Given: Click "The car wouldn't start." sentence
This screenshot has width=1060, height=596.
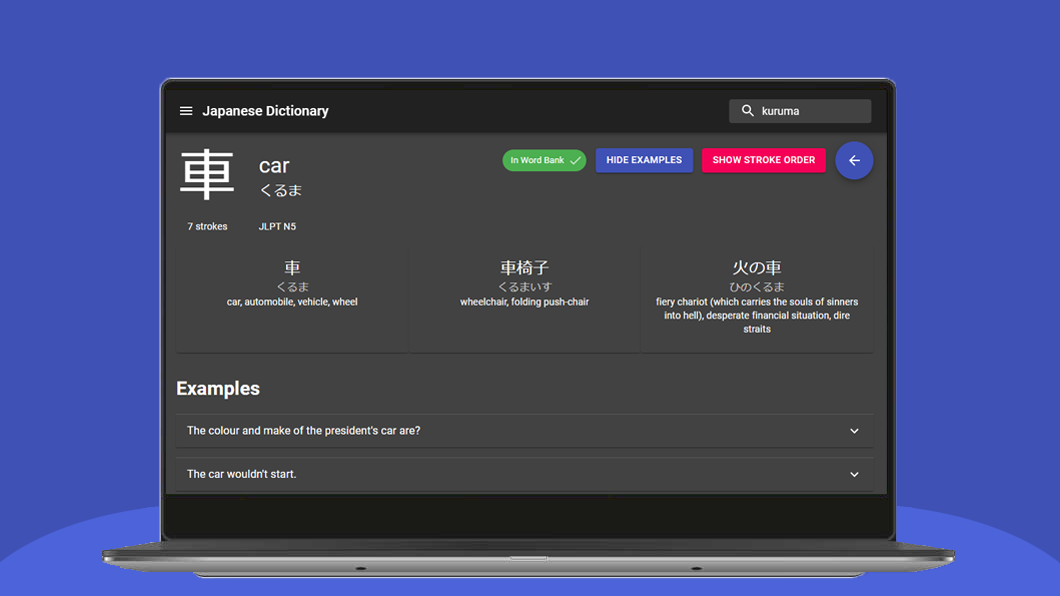Looking at the screenshot, I should 241,474.
